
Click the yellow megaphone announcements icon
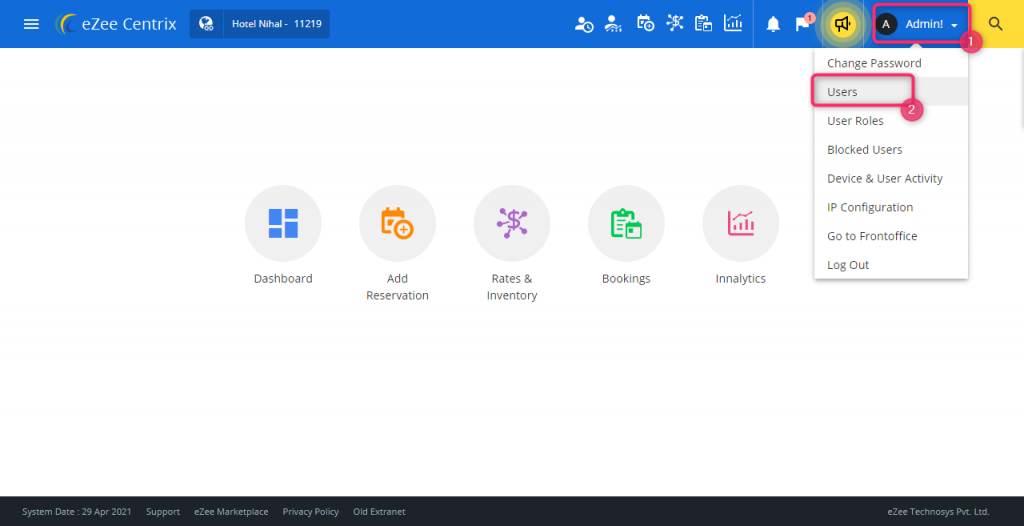point(843,24)
